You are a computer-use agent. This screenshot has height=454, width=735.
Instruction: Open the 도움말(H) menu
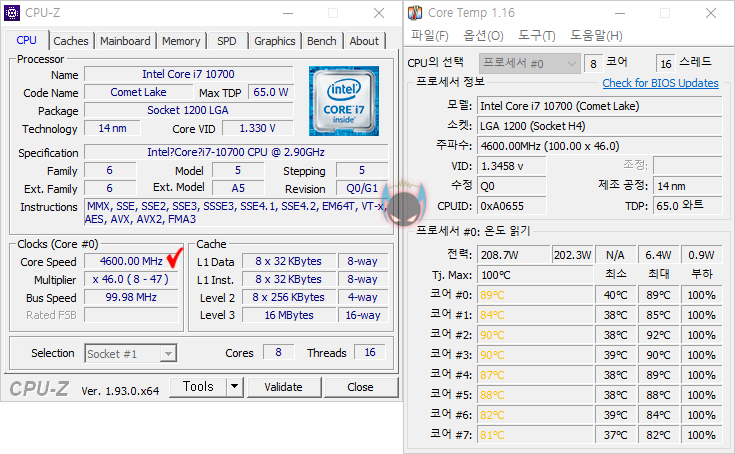pos(596,36)
